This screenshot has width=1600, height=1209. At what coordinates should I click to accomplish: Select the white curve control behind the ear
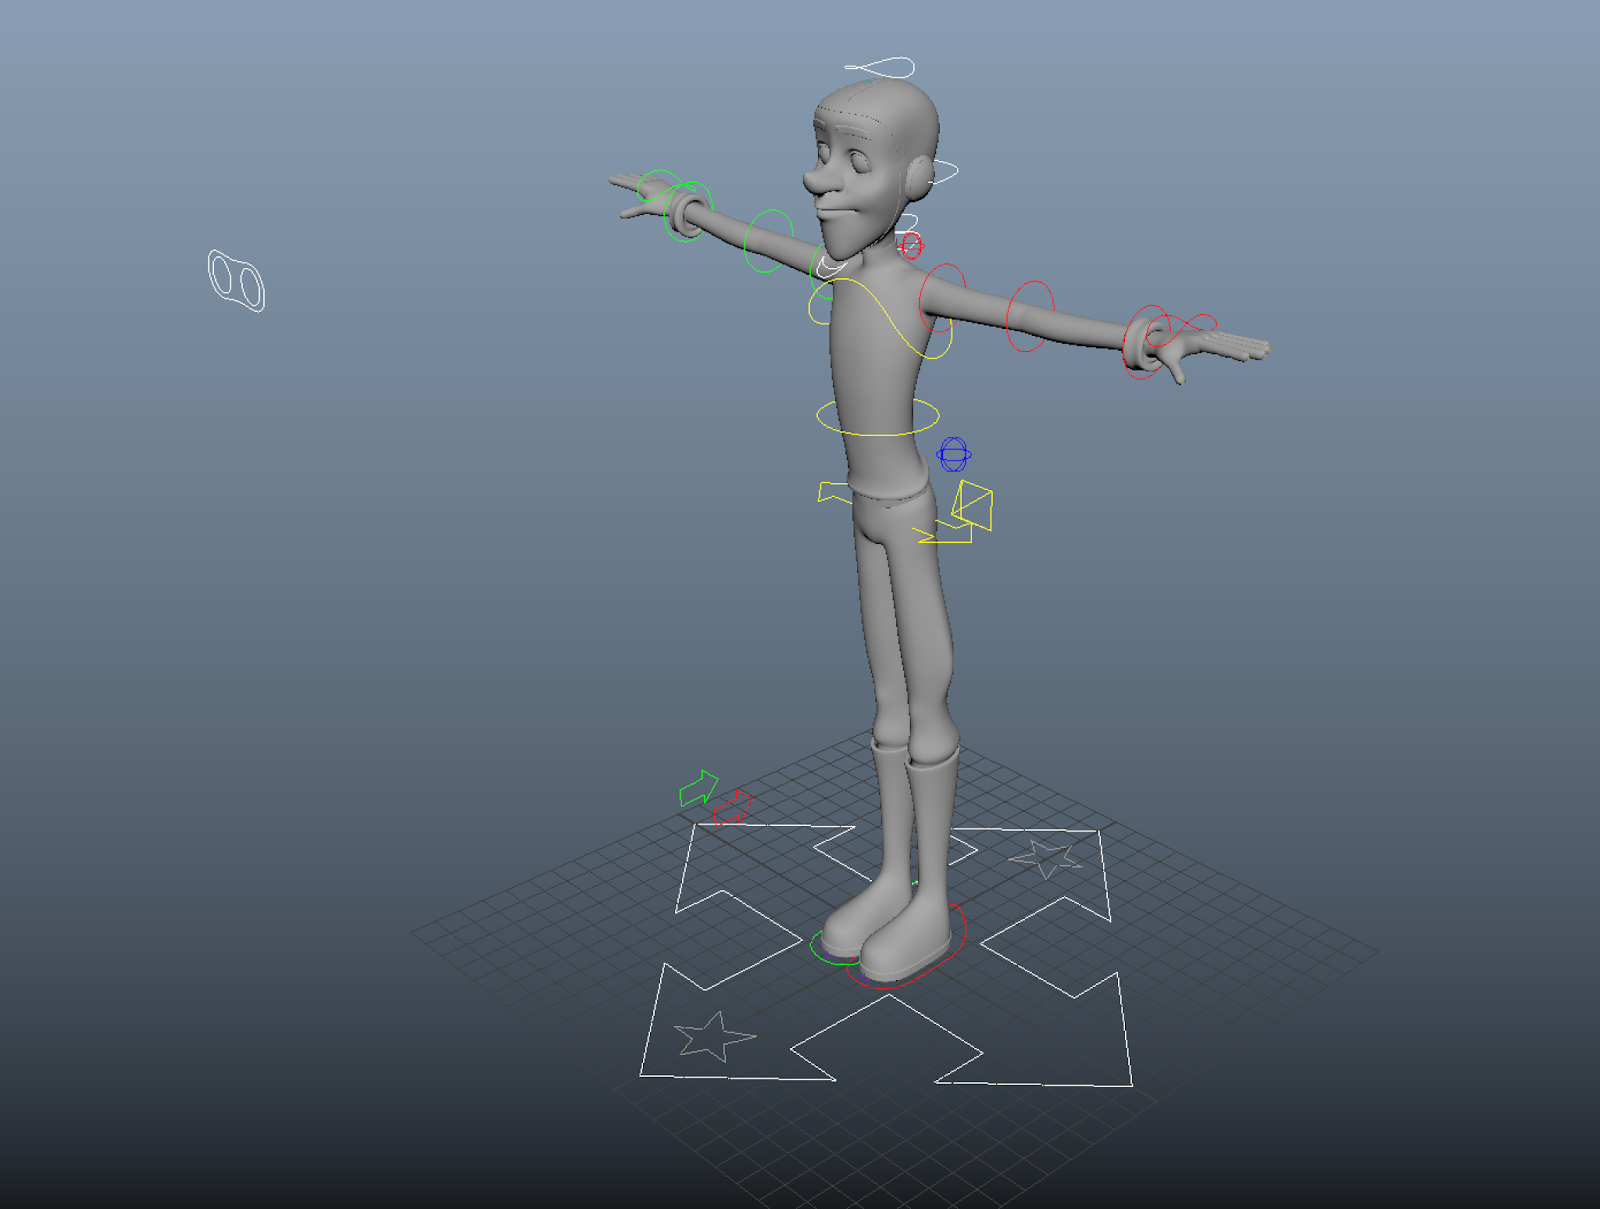click(943, 172)
